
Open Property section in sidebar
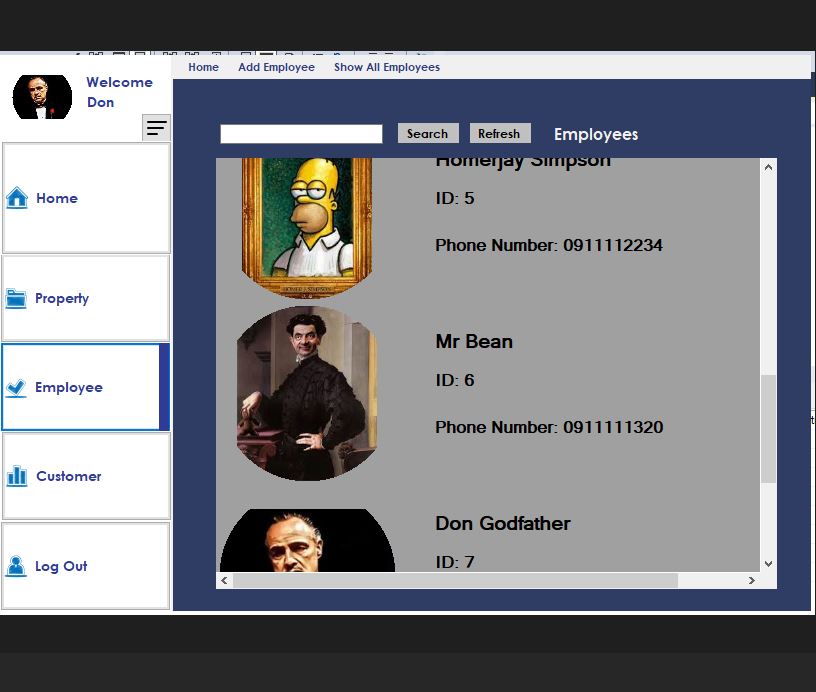pos(86,298)
